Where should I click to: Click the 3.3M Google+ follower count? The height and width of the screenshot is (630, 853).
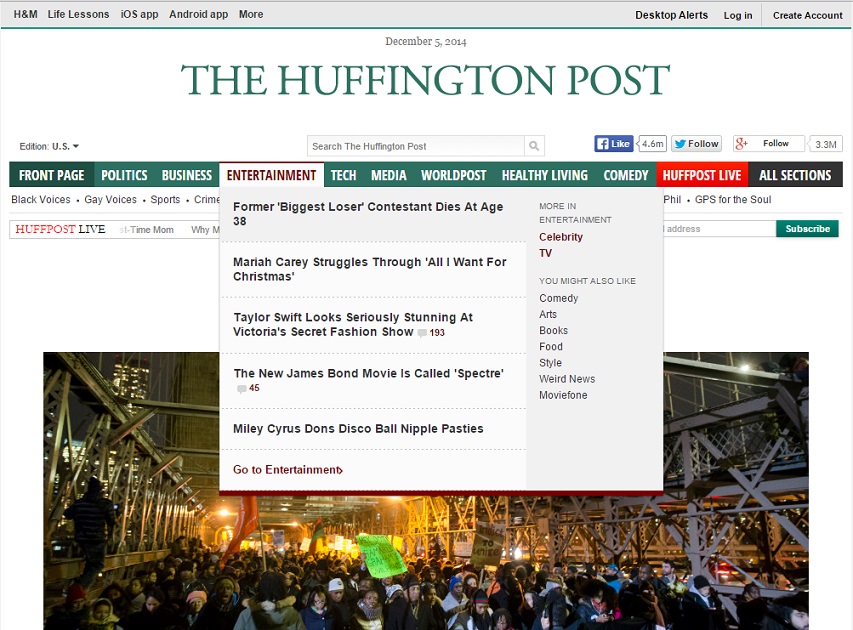(828, 143)
